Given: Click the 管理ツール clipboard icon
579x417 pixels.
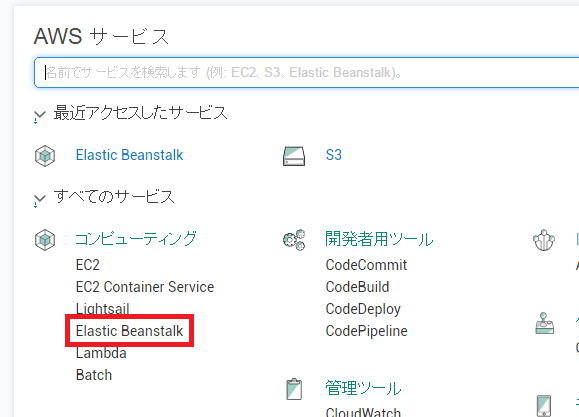Looking at the screenshot, I should point(294,389).
